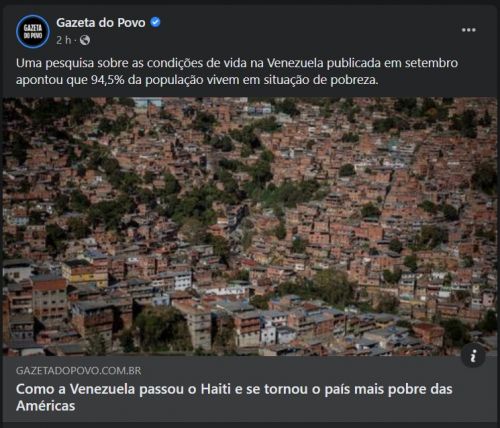Open the Gazeta do Povo page name

(x=101, y=23)
